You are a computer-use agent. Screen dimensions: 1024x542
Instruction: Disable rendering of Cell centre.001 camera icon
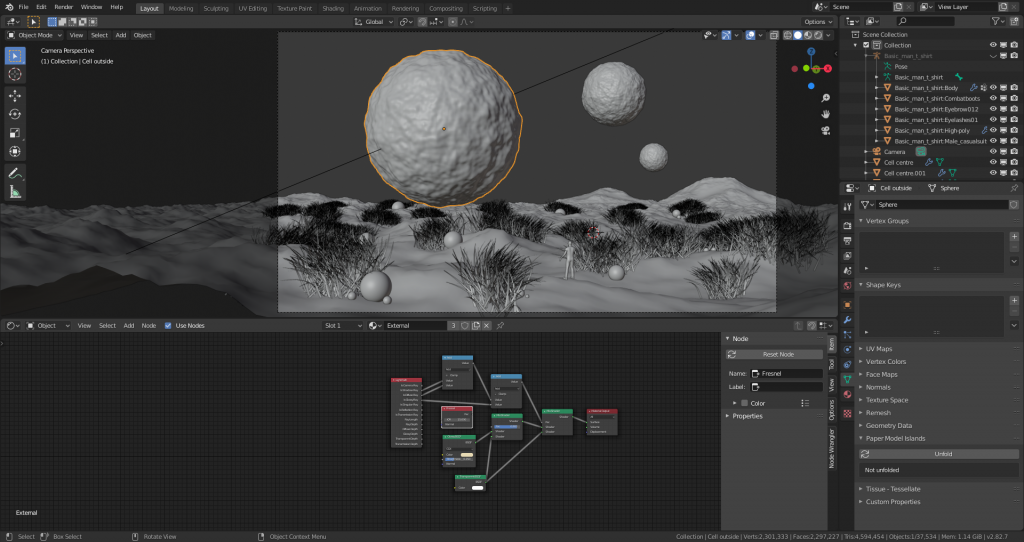pos(1014,173)
